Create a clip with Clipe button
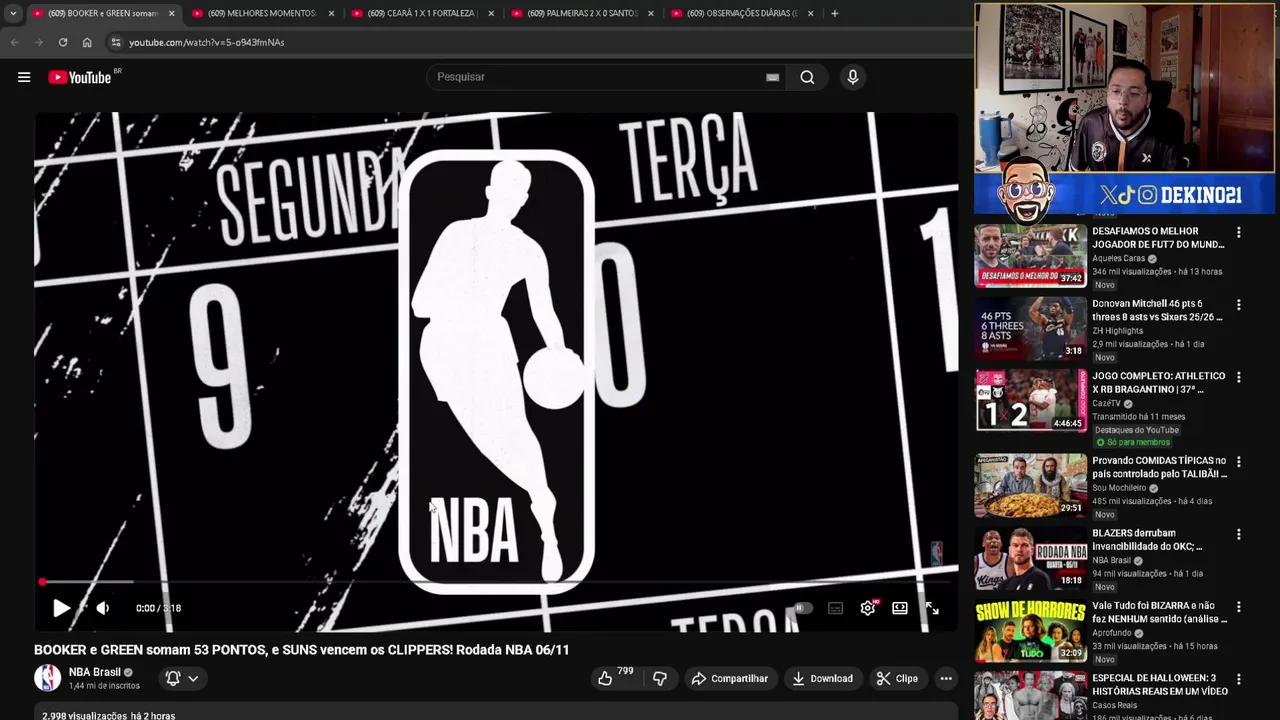The width and height of the screenshot is (1280, 720). click(x=897, y=679)
